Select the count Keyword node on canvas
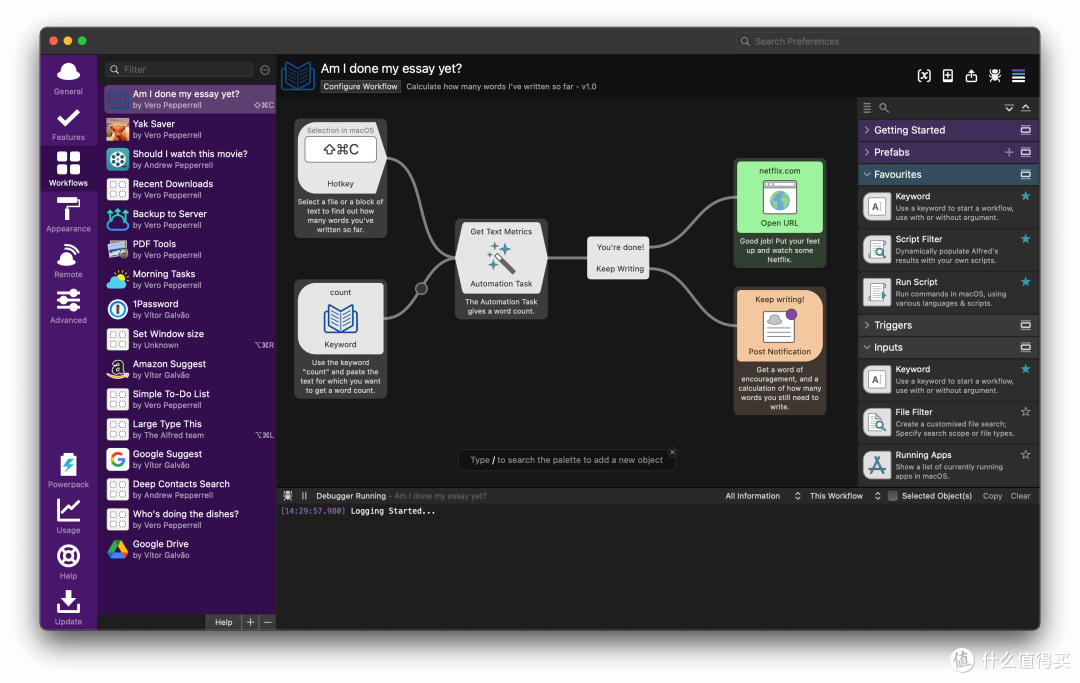Screen dimensions: 1080x683 click(x=340, y=318)
